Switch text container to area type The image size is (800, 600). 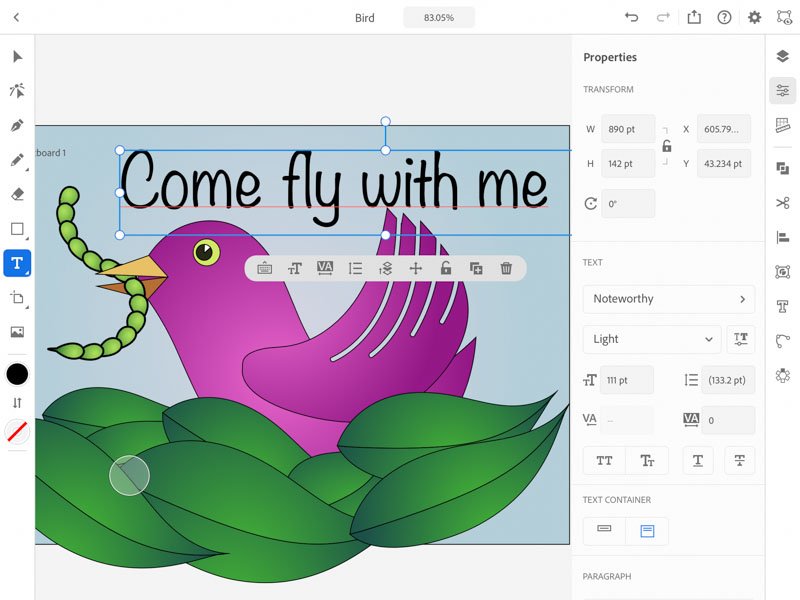(x=646, y=531)
